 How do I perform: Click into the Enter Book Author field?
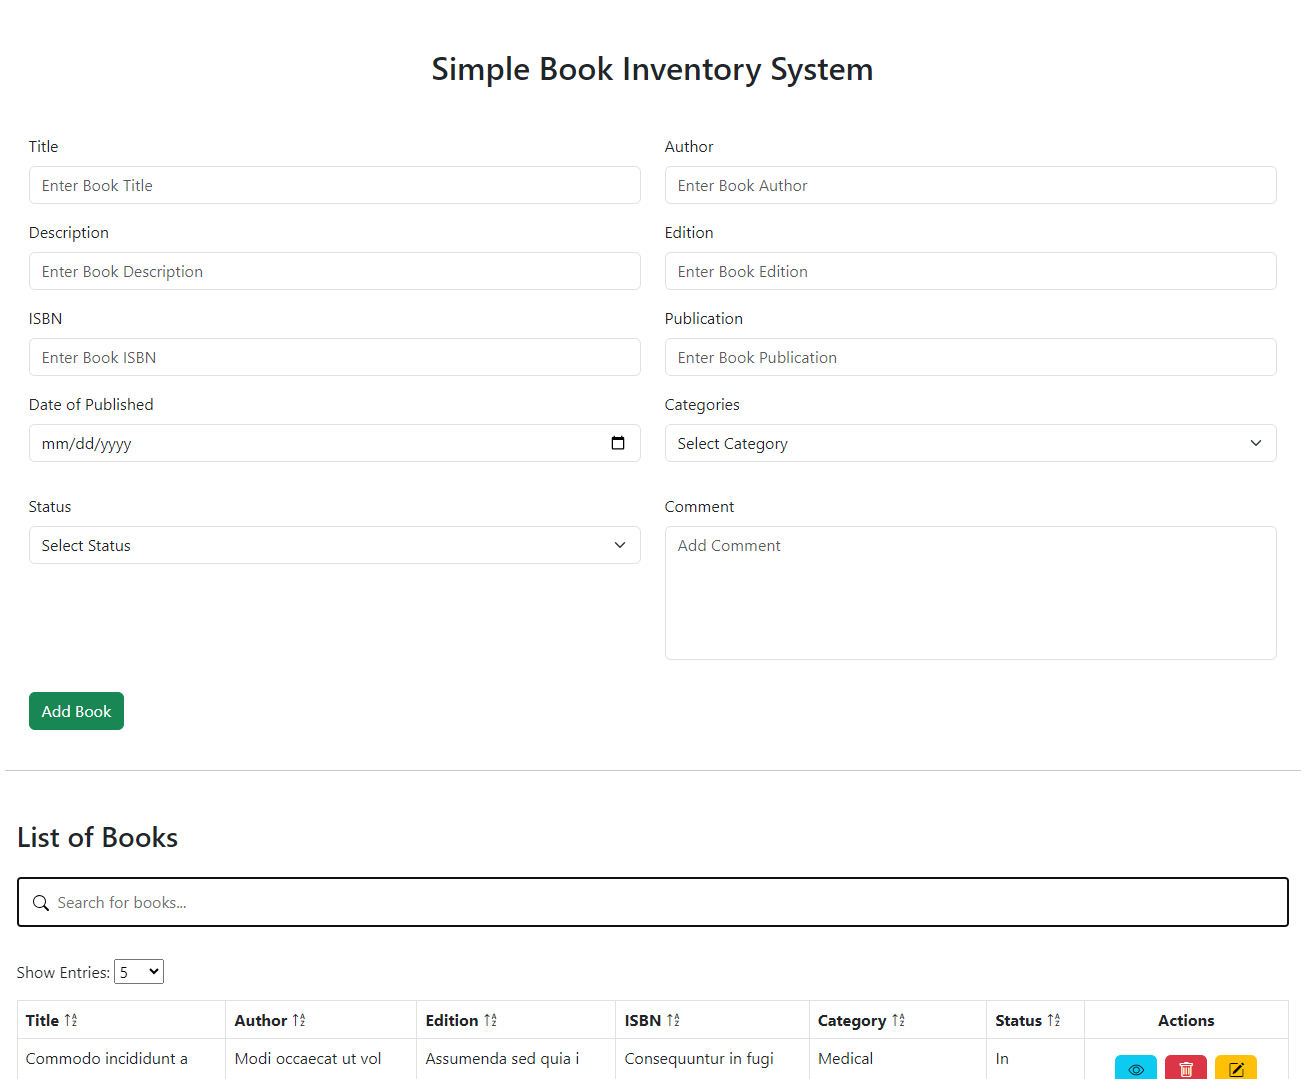tap(970, 185)
